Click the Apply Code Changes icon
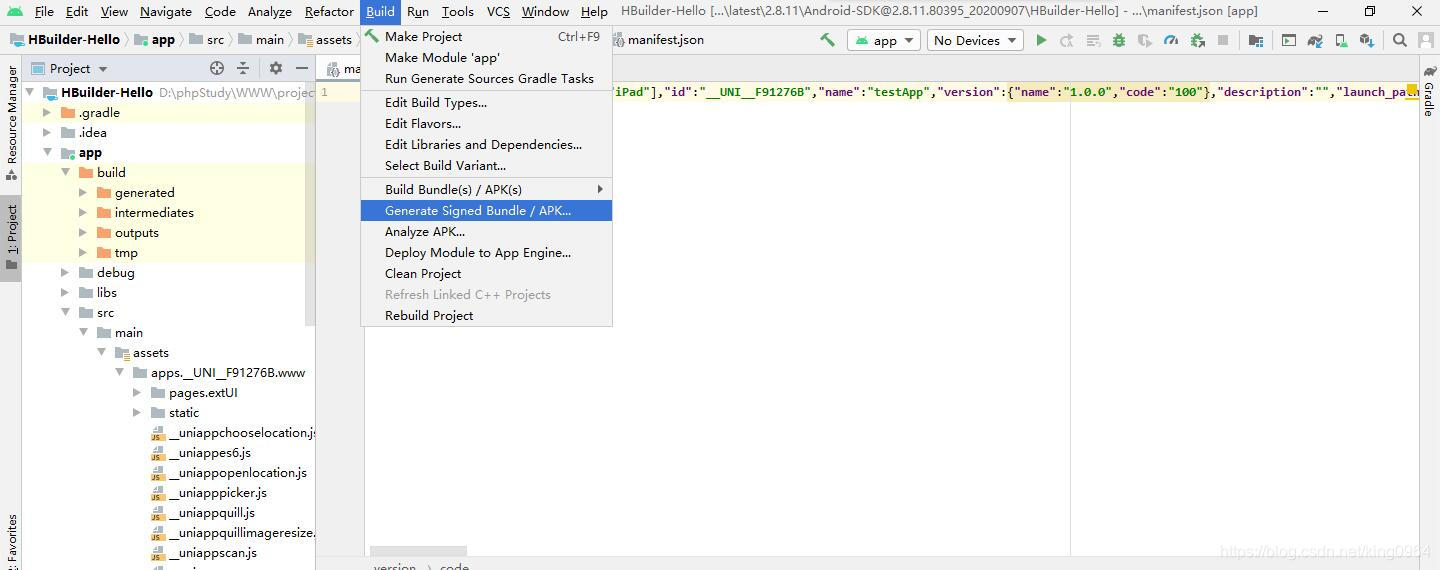Screen dimensions: 1440x570 [1093, 40]
